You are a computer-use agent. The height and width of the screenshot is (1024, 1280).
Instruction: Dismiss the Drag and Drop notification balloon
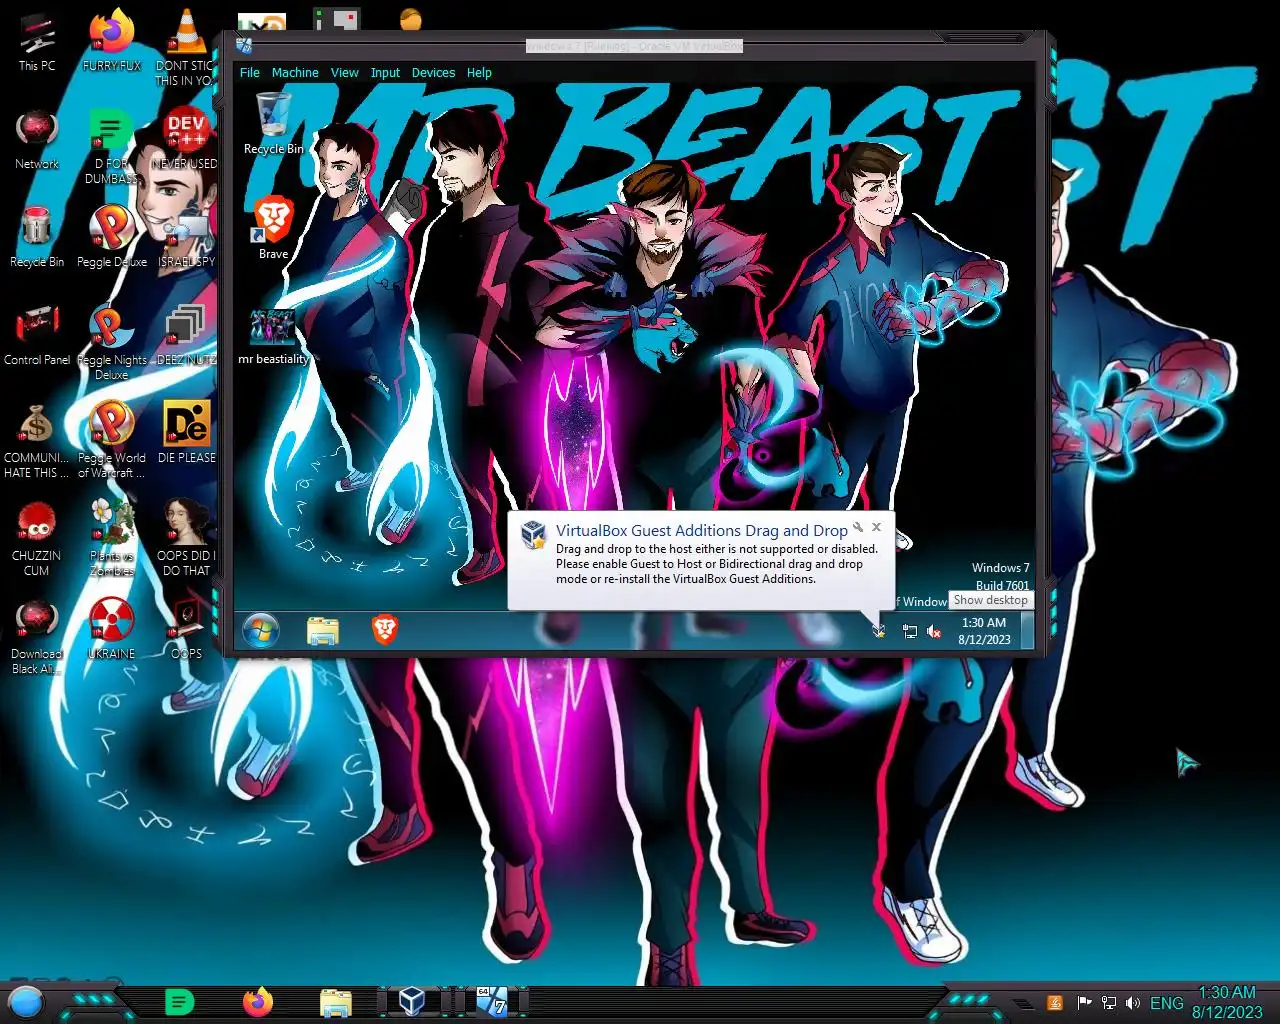pos(877,527)
